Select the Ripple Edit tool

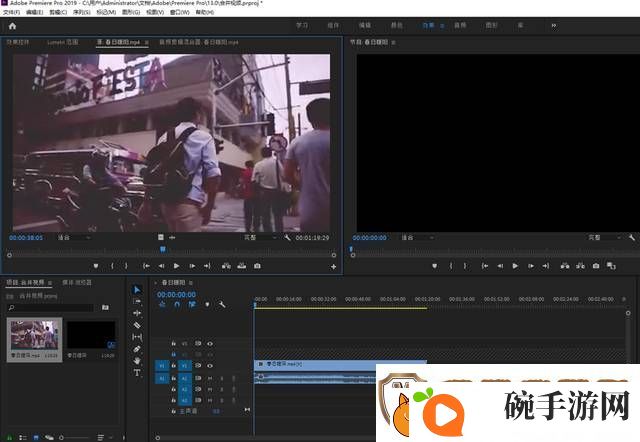(137, 313)
